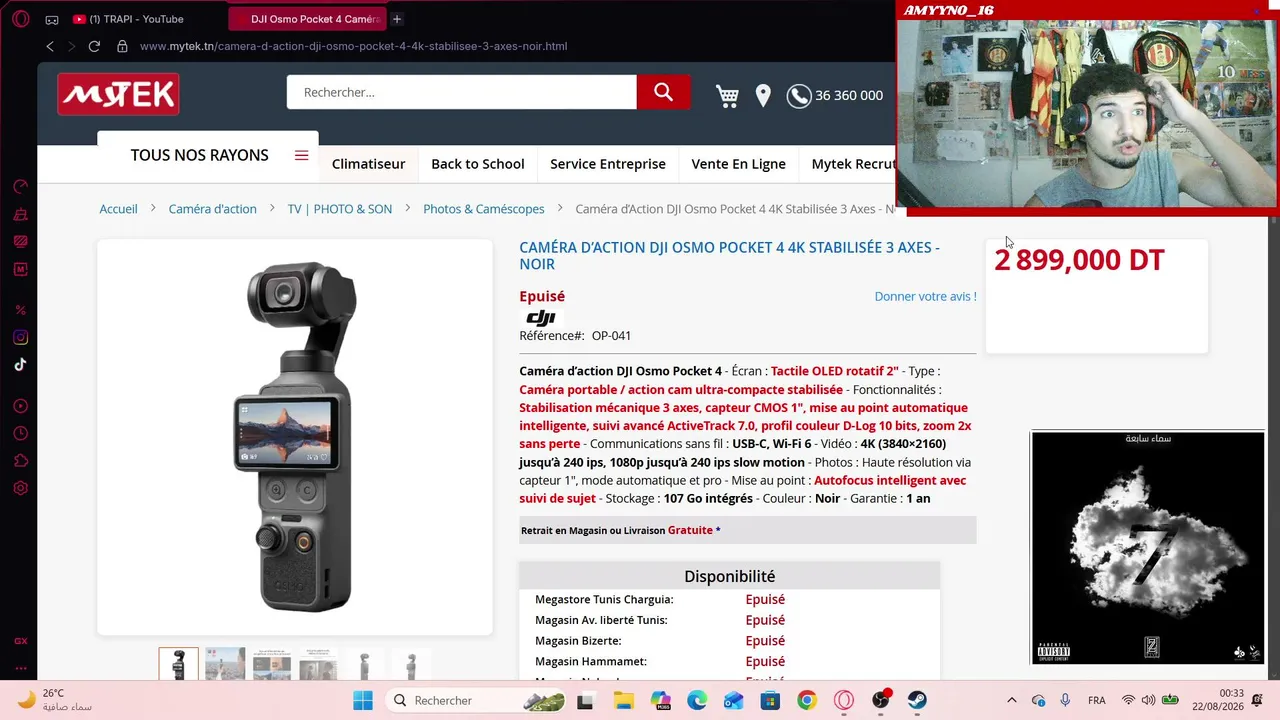Image resolution: width=1280 pixels, height=720 pixels.
Task: Open the store locator pin
Action: pos(763,96)
